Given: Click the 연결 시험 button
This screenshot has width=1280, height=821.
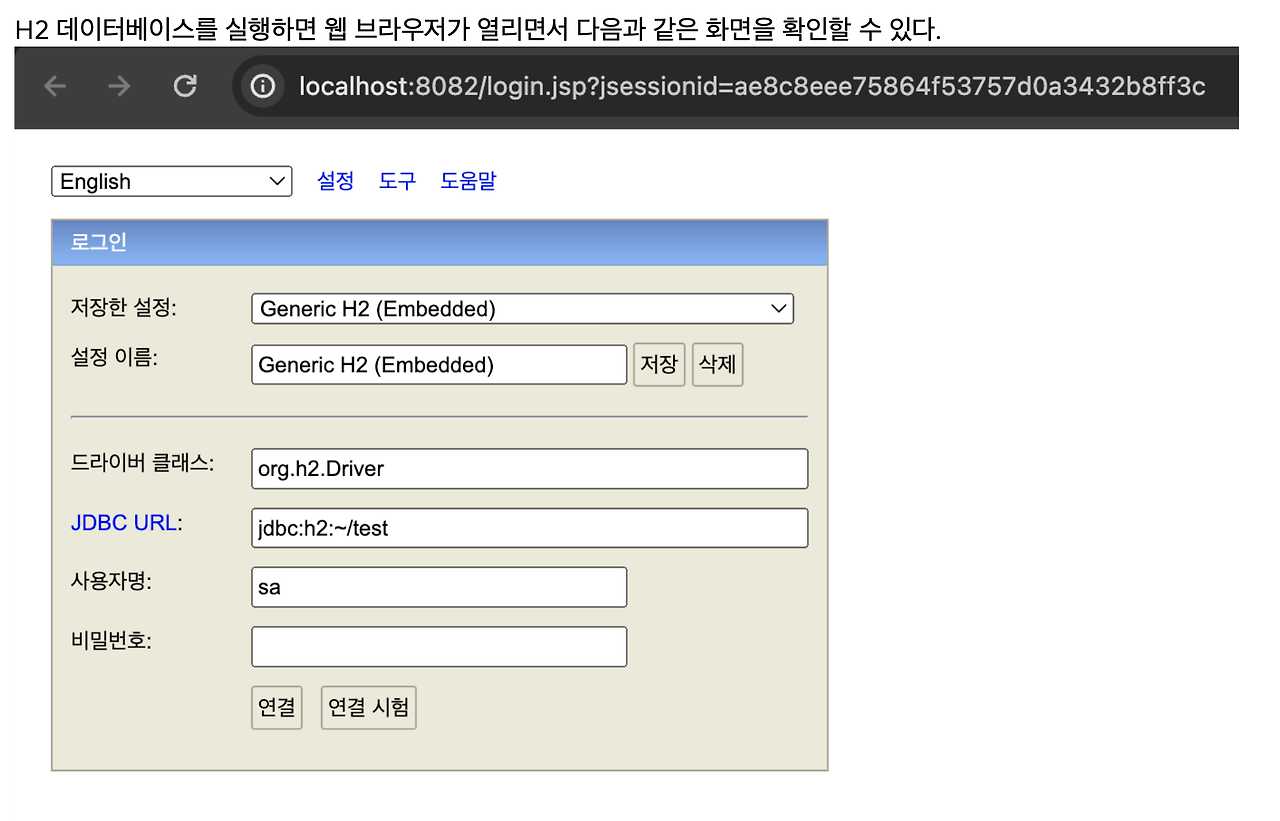Looking at the screenshot, I should pos(368,708).
